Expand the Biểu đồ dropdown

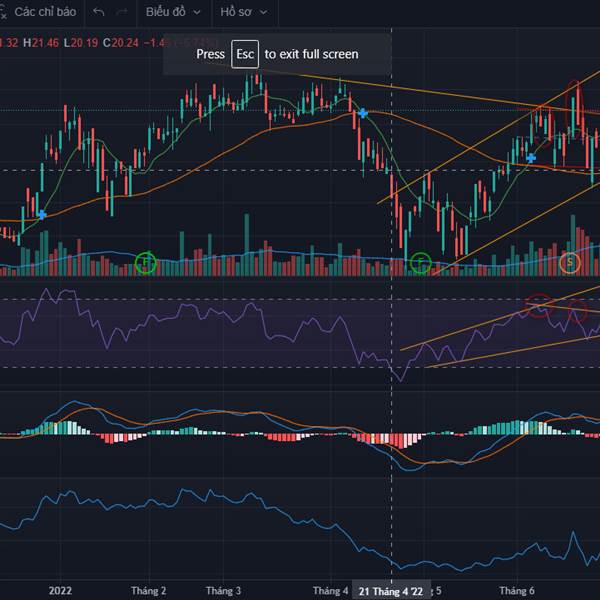click(172, 12)
